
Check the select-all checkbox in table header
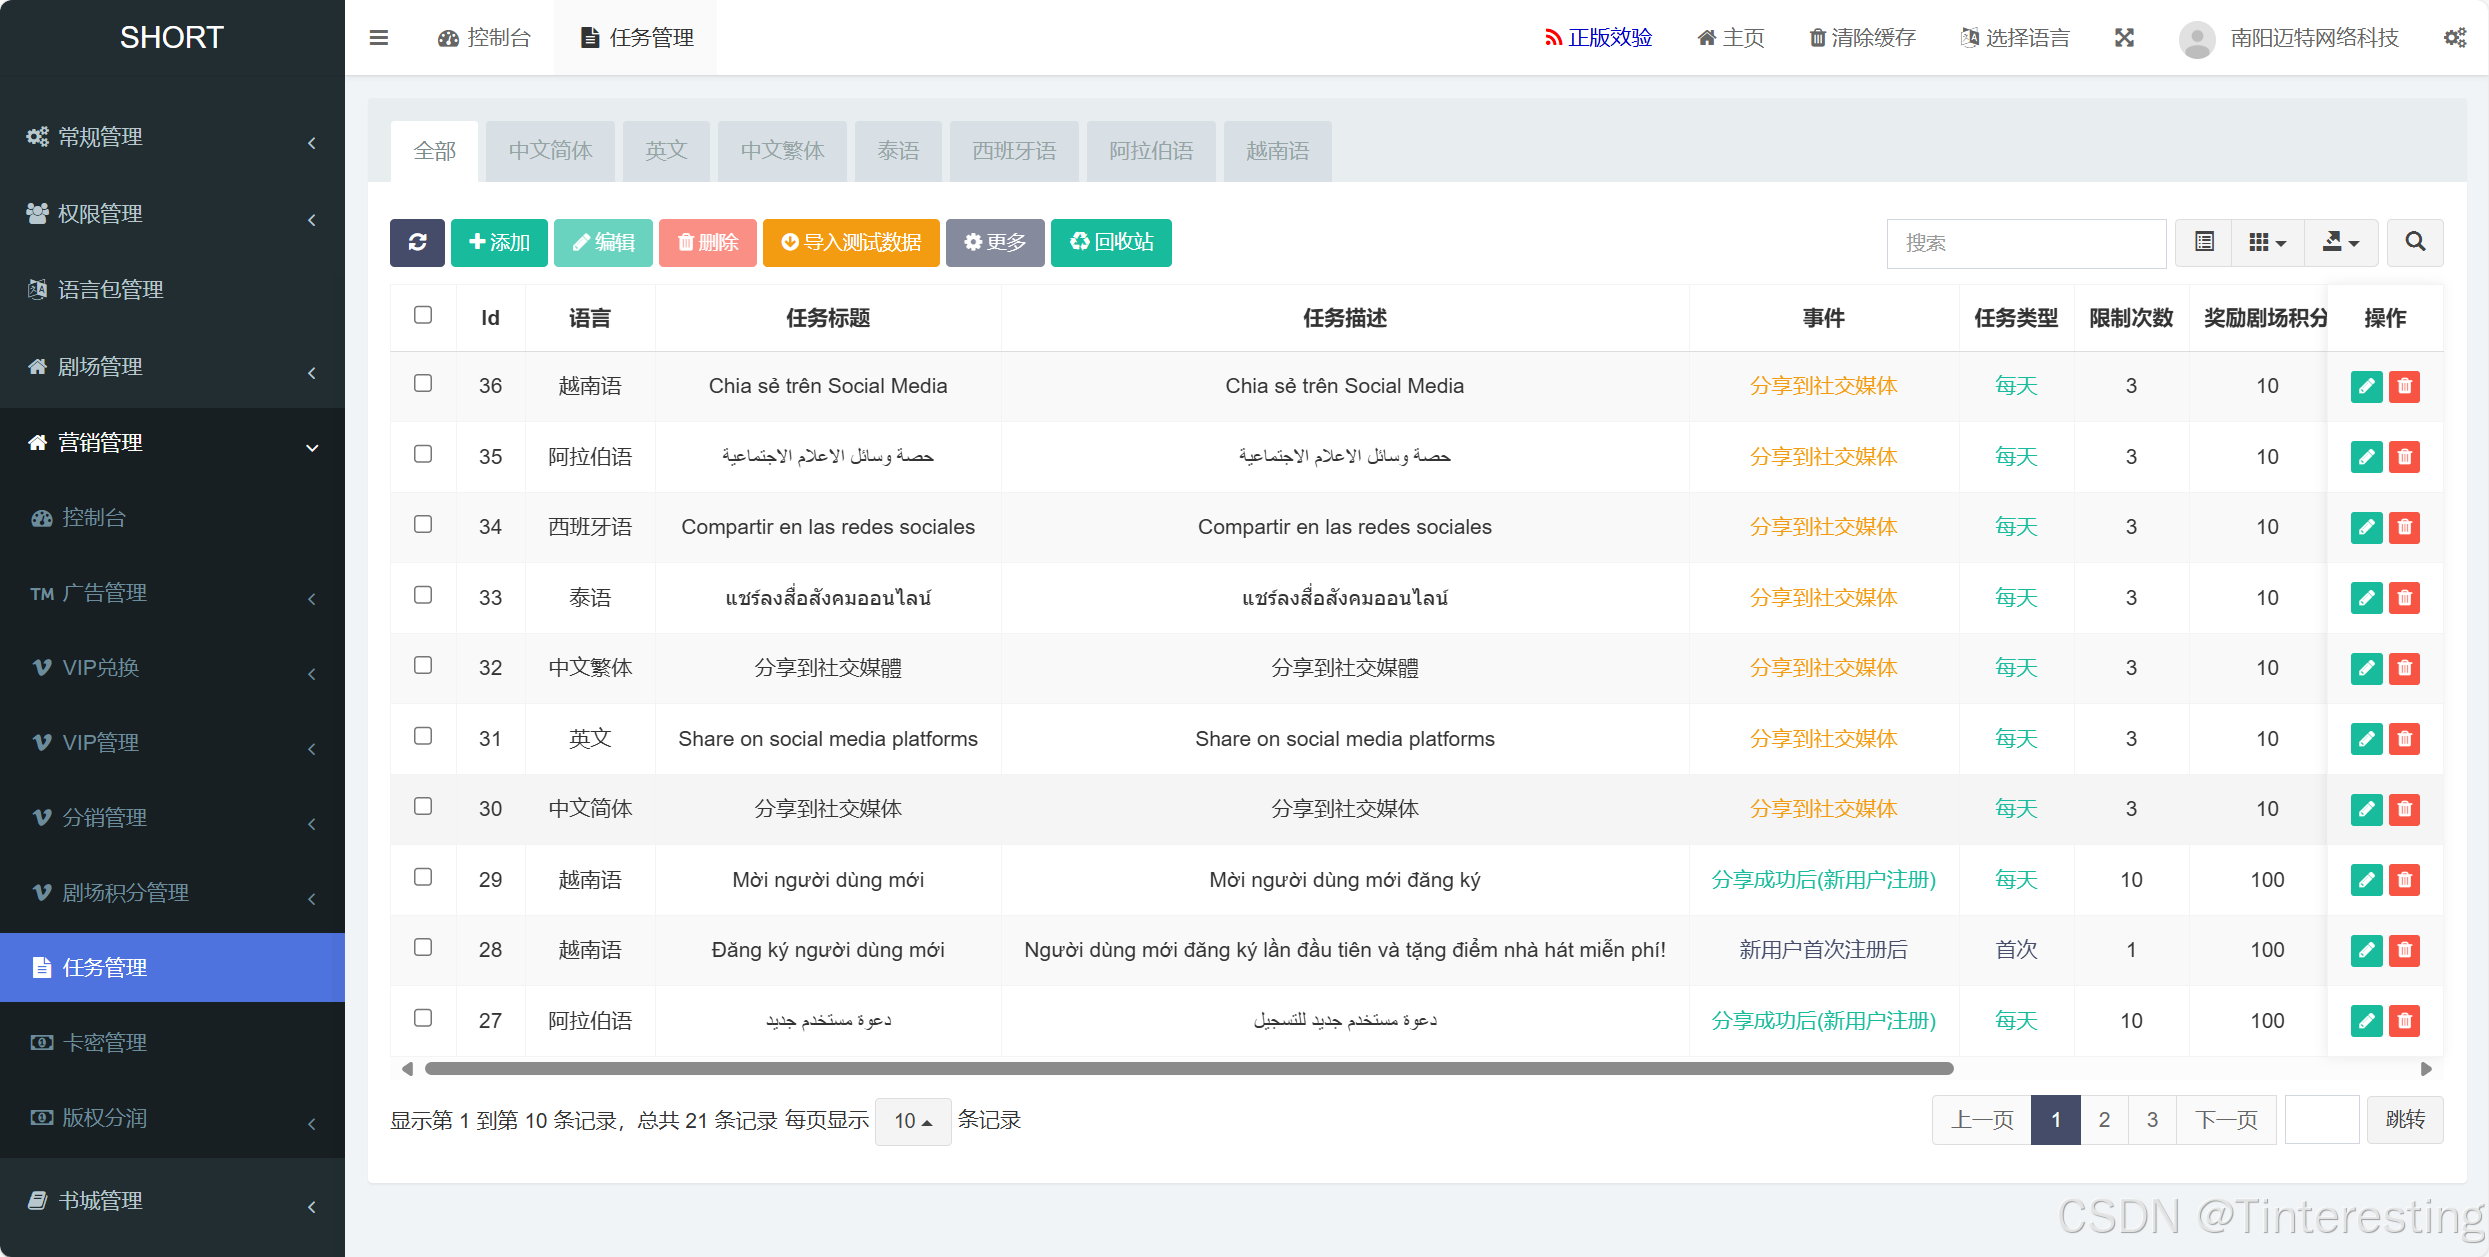click(x=423, y=315)
